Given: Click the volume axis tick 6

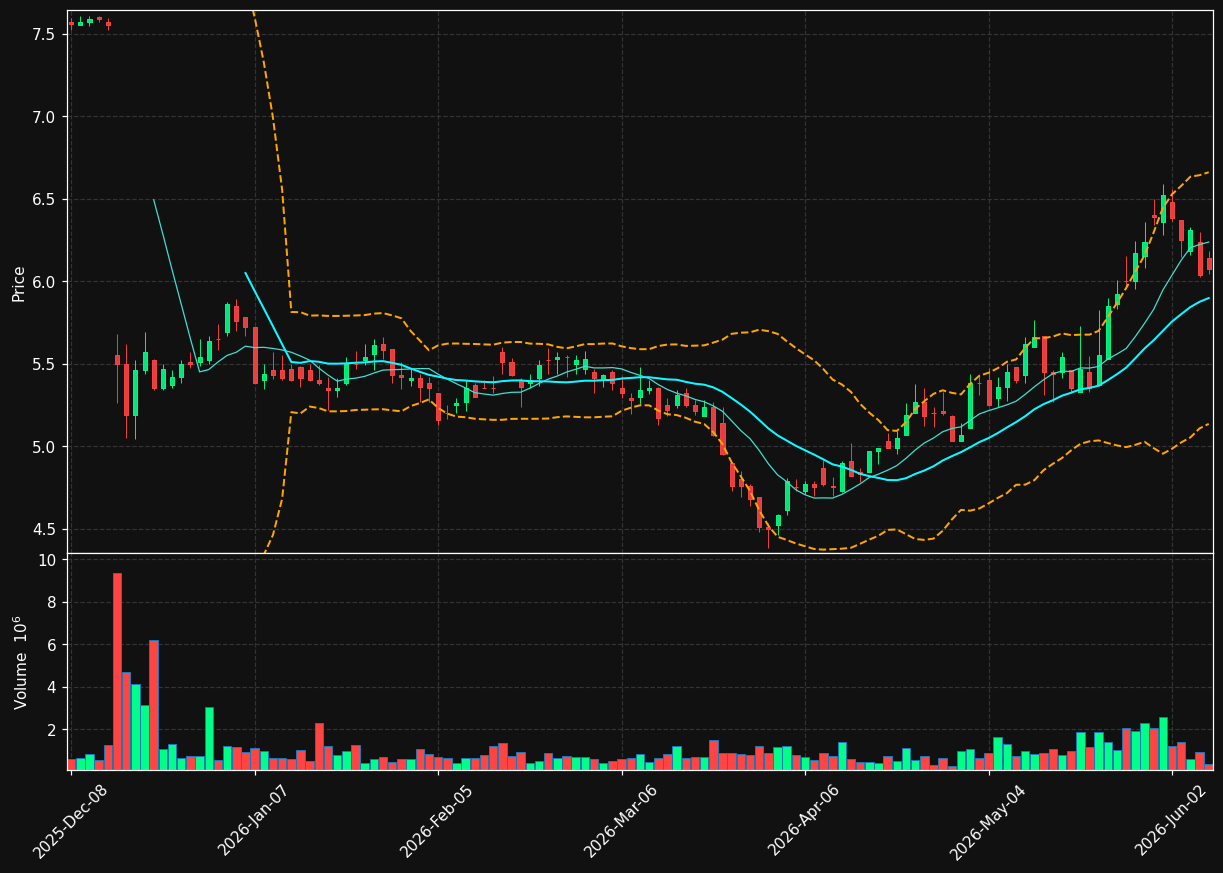Looking at the screenshot, I should [51, 646].
